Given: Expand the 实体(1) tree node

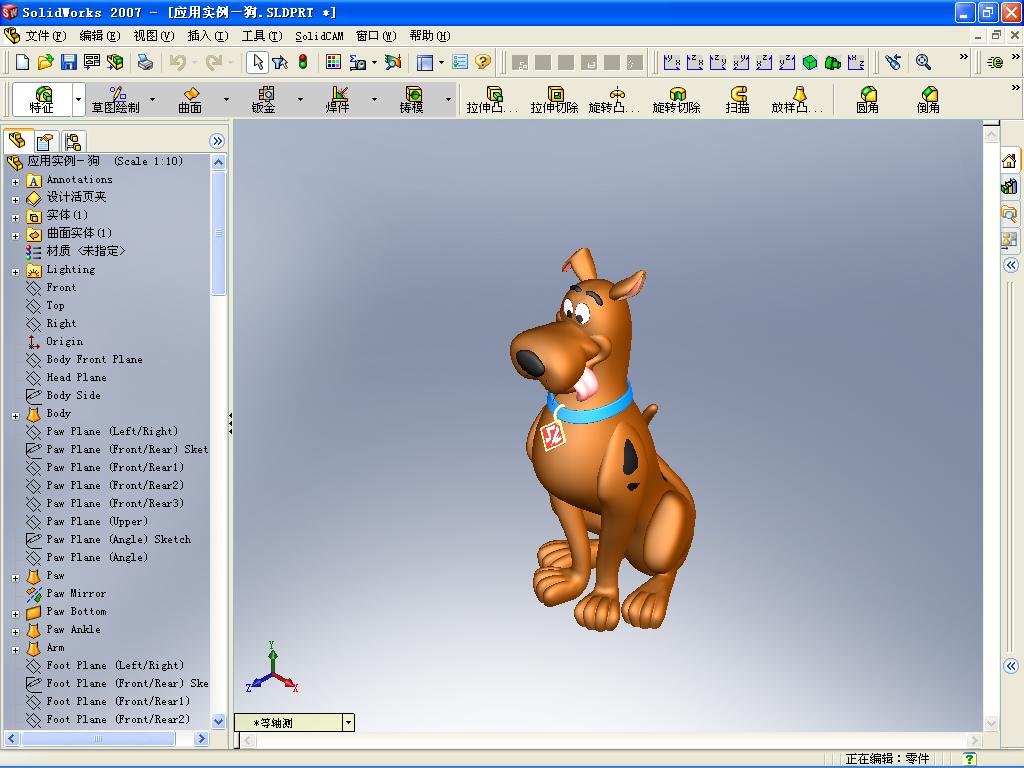Looking at the screenshot, I should click(16, 218).
